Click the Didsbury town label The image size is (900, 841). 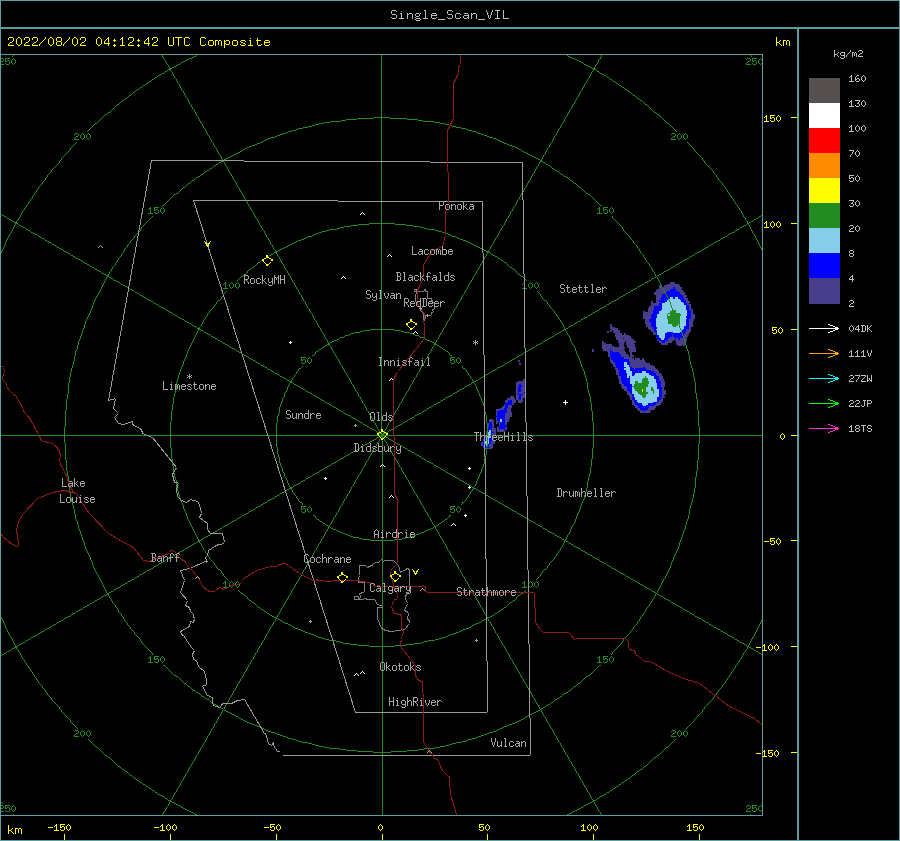(377, 448)
